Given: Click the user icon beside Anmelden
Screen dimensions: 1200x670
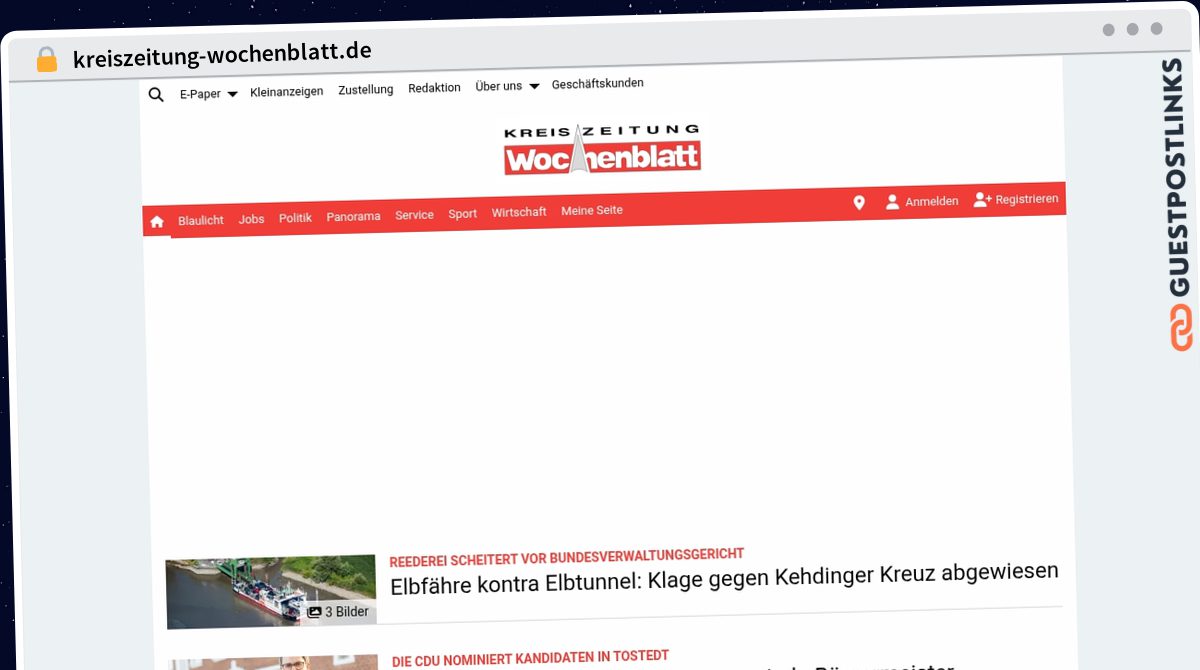Looking at the screenshot, I should pos(893,202).
